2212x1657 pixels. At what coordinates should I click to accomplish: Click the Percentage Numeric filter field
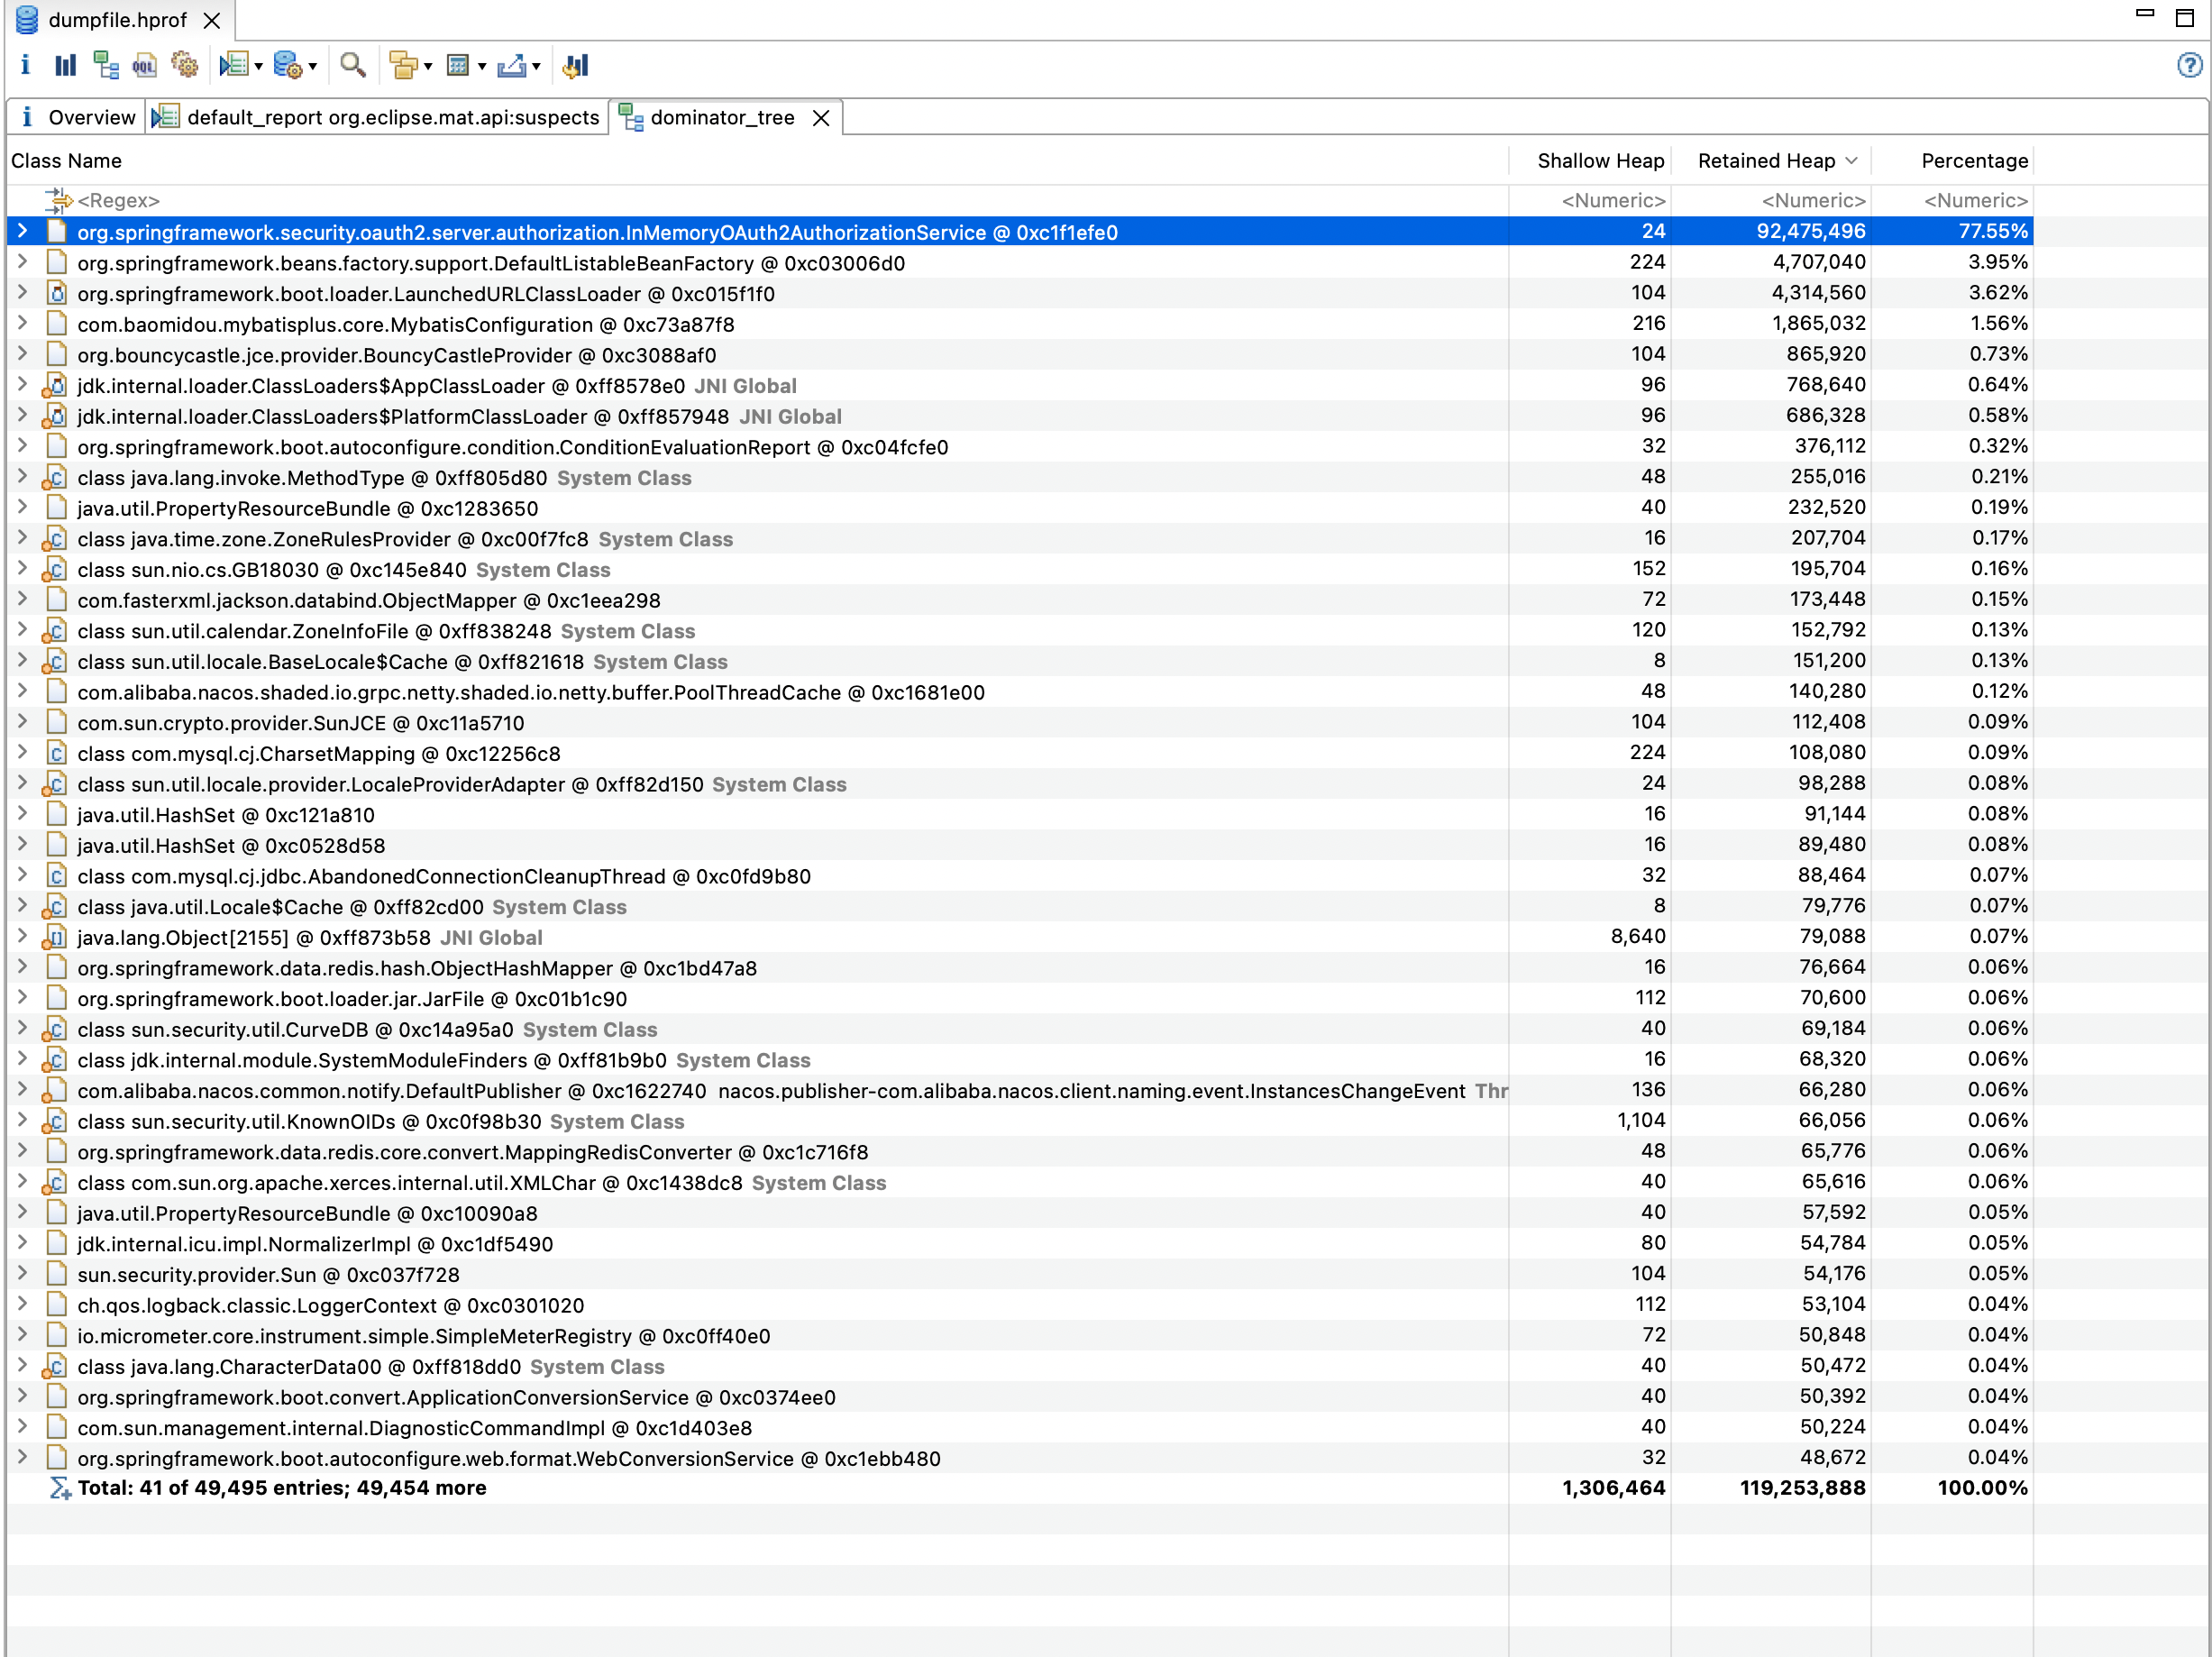click(x=1952, y=201)
